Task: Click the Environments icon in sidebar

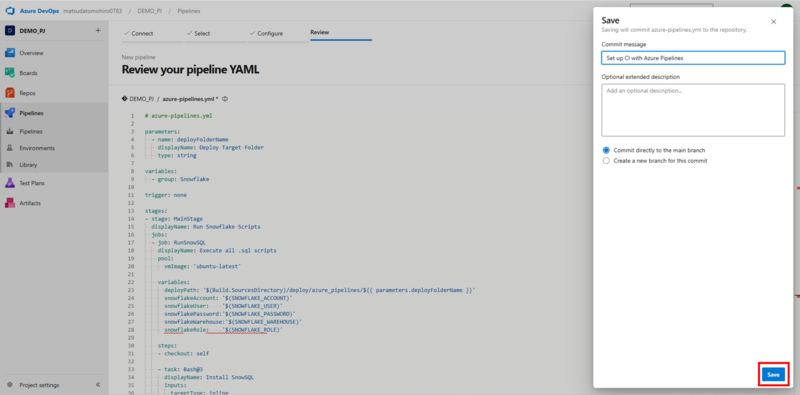Action: tap(10, 148)
